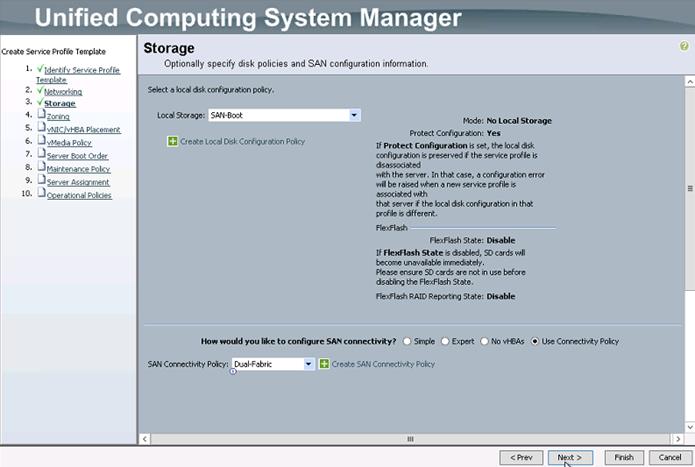Open the Local Storage dropdown arrow

pos(354,115)
